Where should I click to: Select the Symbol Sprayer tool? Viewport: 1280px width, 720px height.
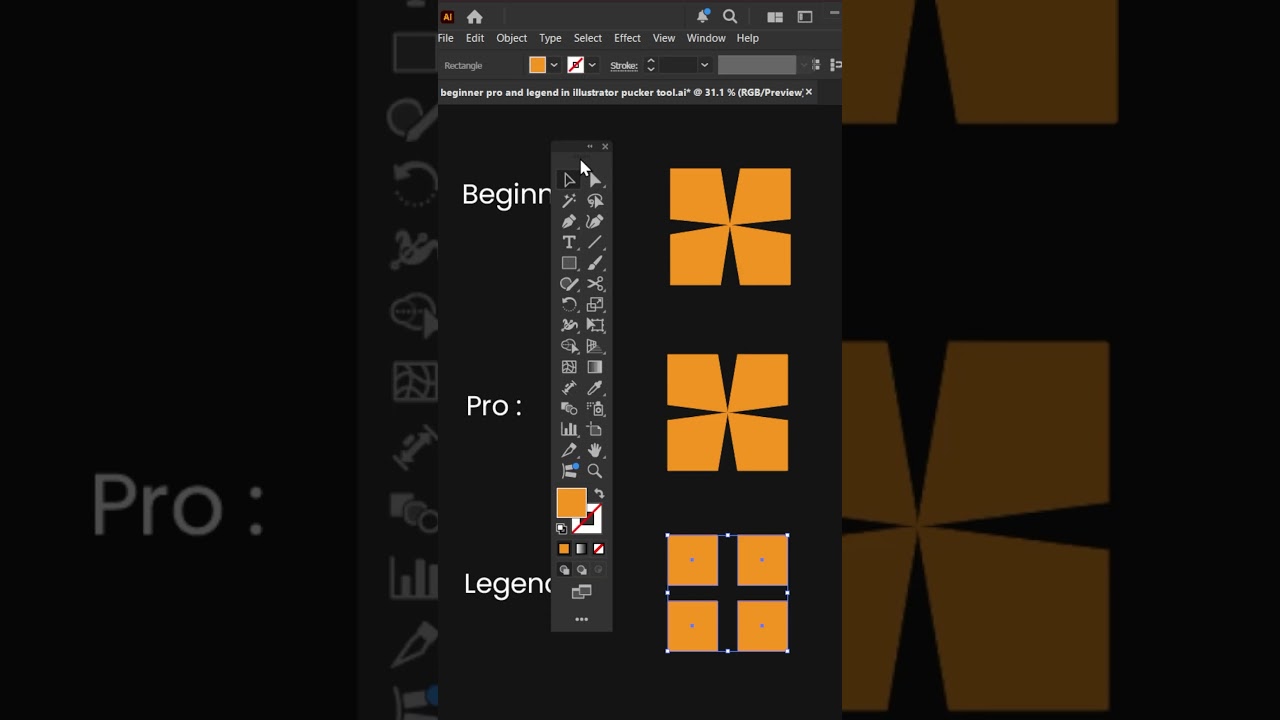click(595, 409)
